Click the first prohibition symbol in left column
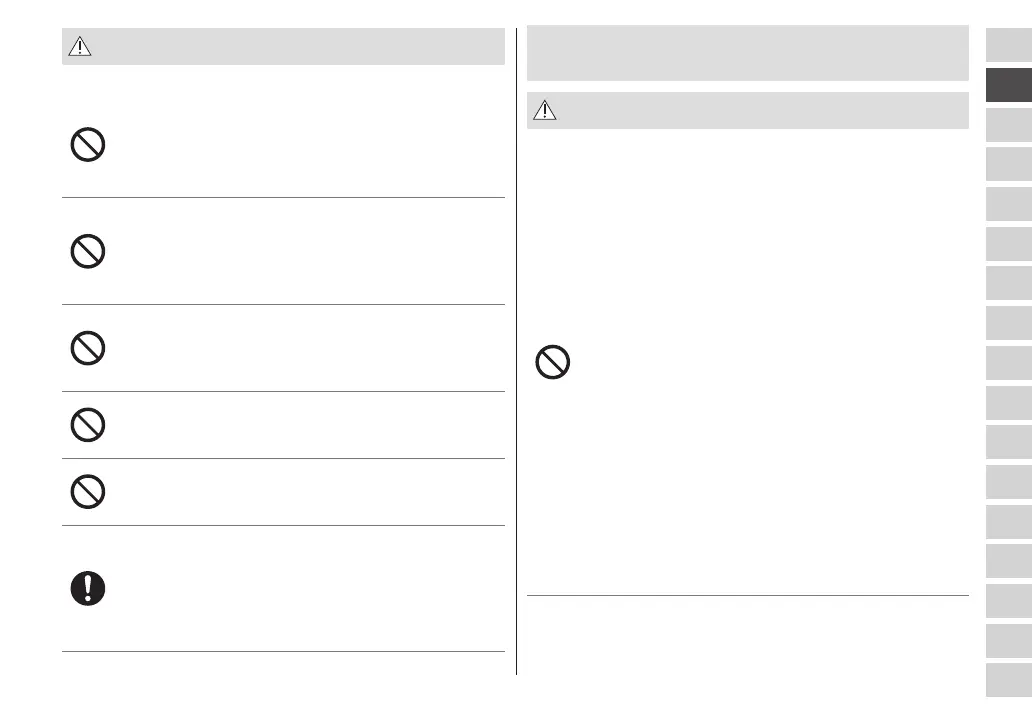The width and height of the screenshot is (1032, 726). 88,148
